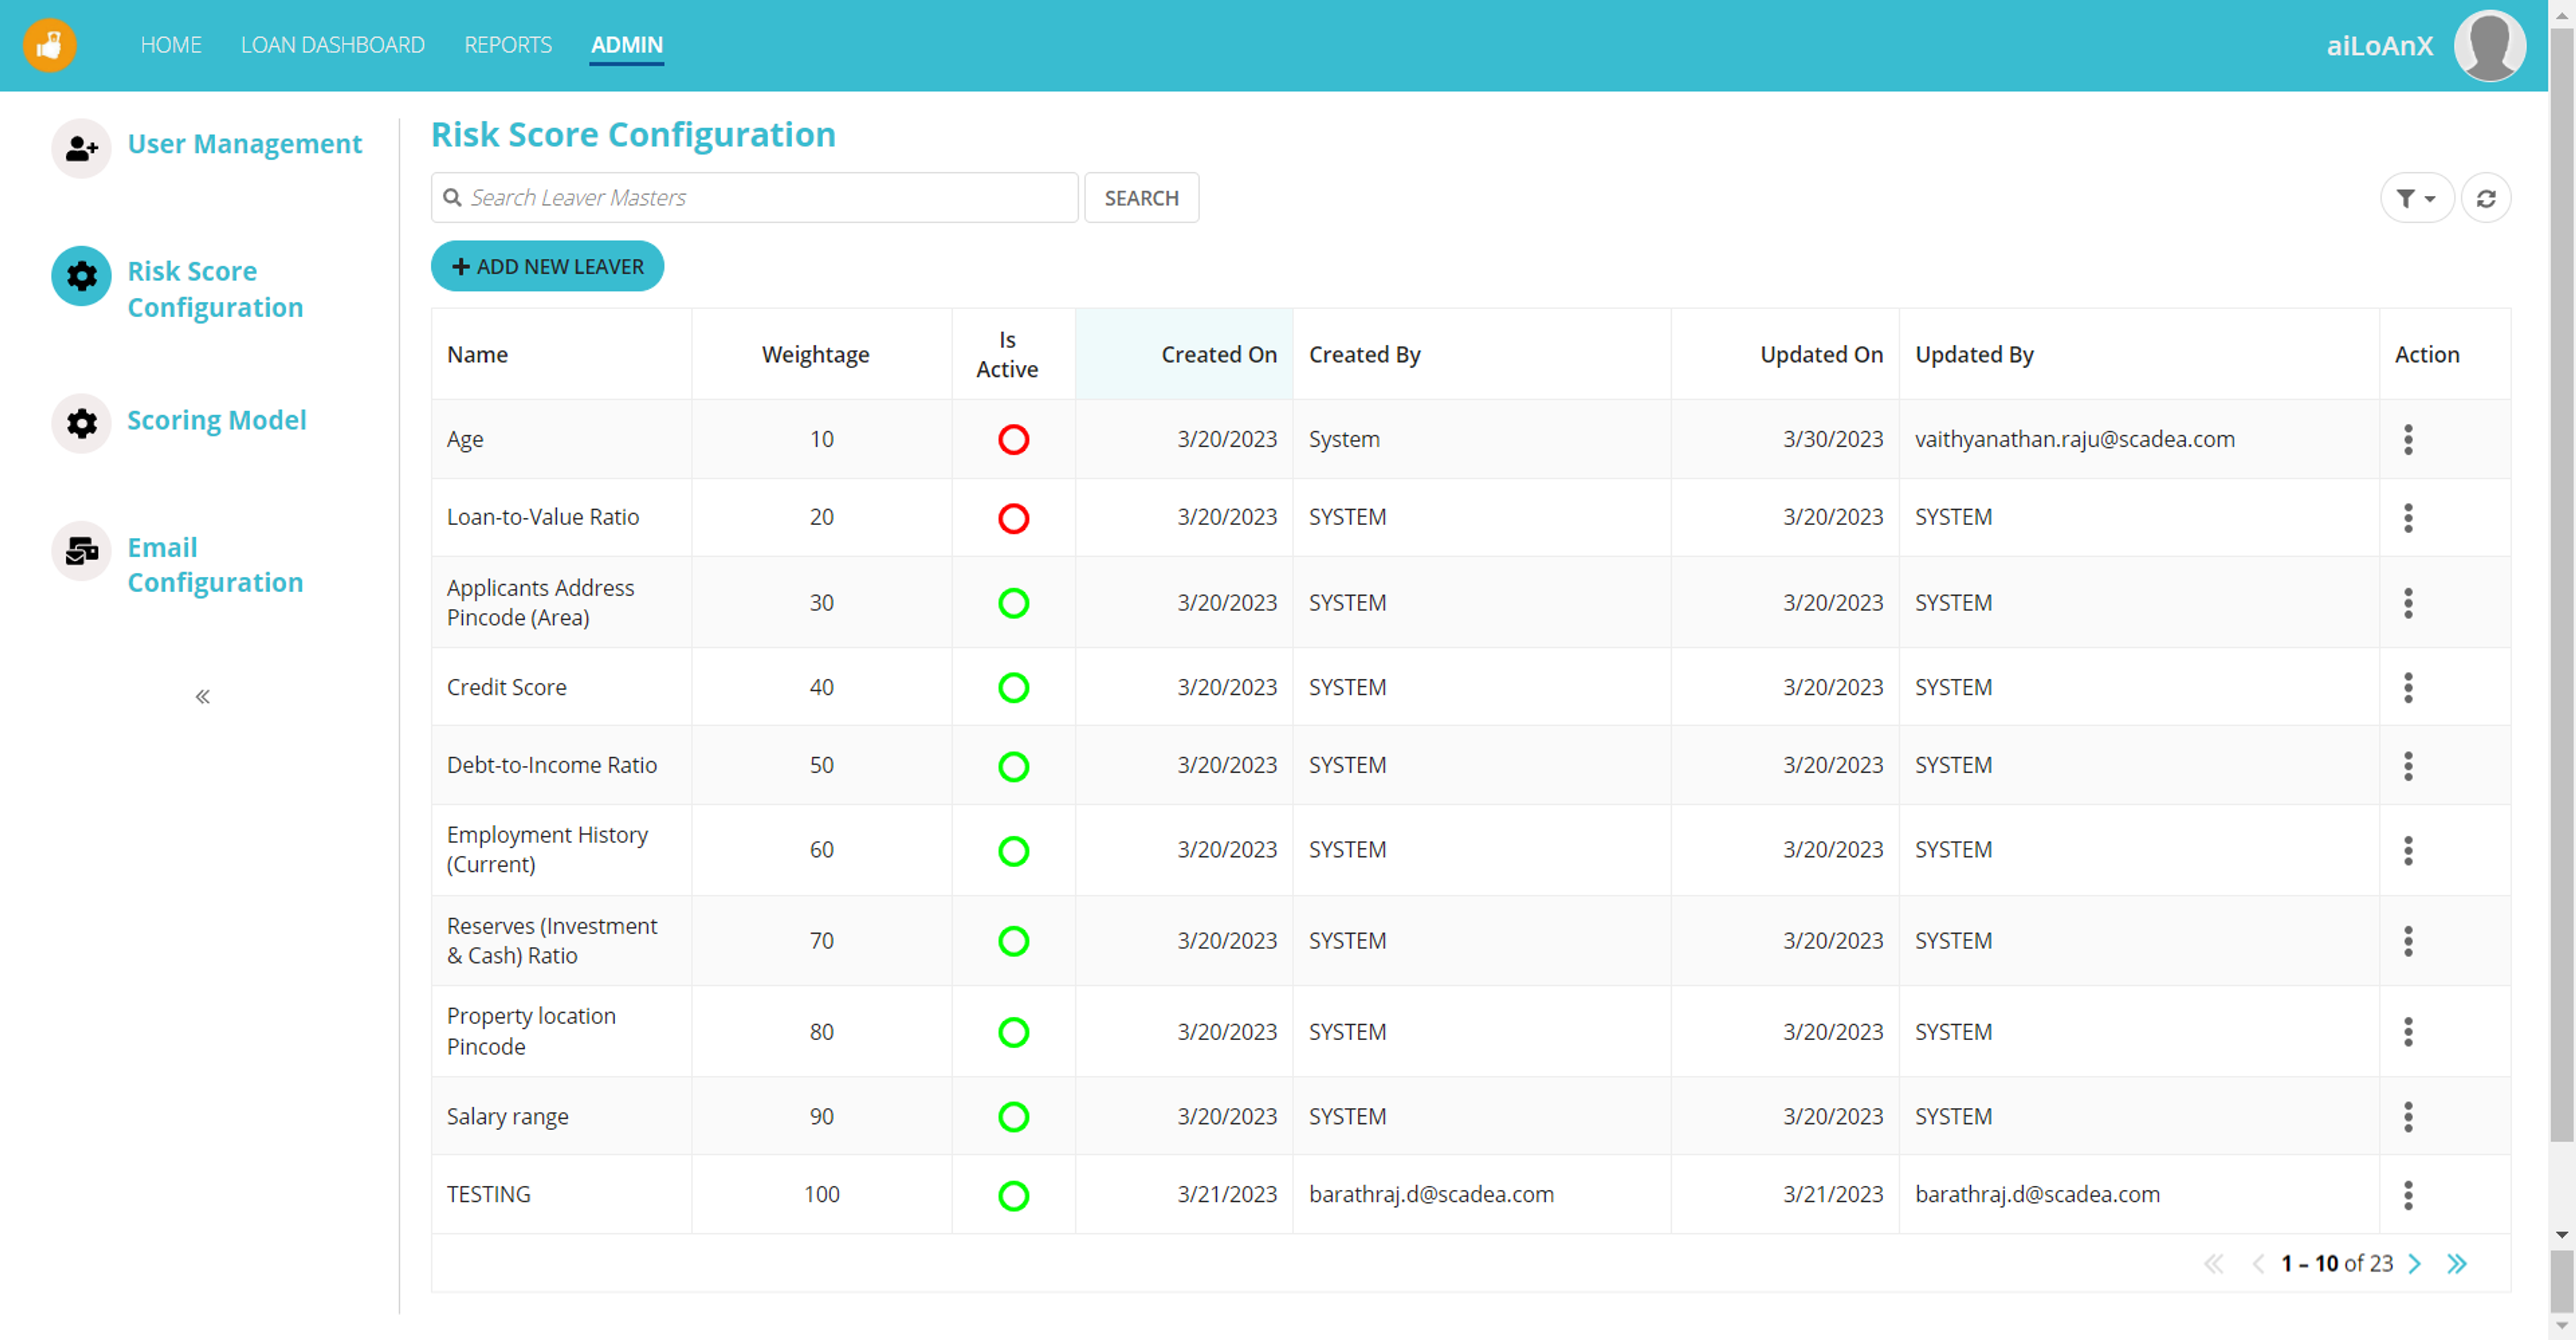This screenshot has width=2576, height=1340.
Task: Open action menu for Credit Score row
Action: [2408, 687]
